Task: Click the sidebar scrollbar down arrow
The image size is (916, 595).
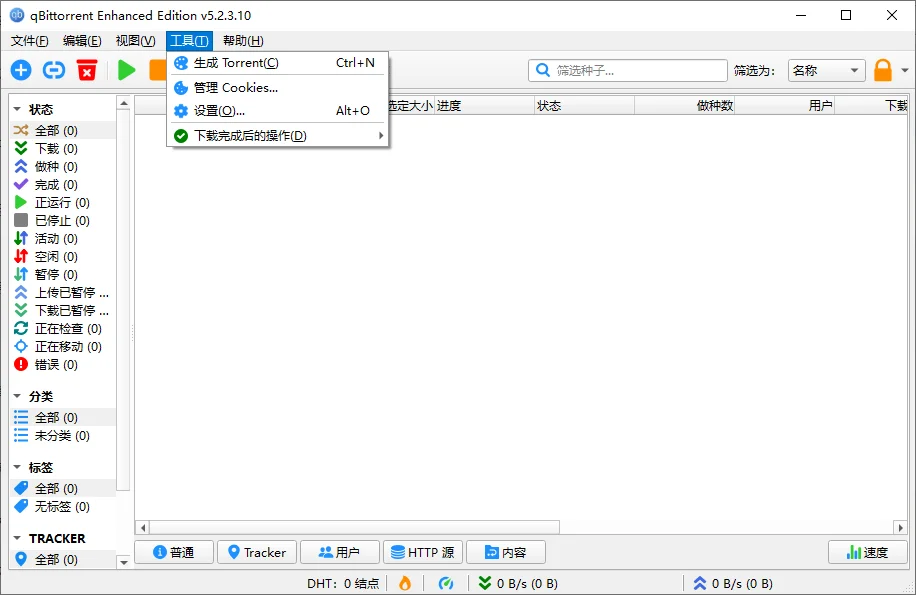Action: click(x=123, y=562)
